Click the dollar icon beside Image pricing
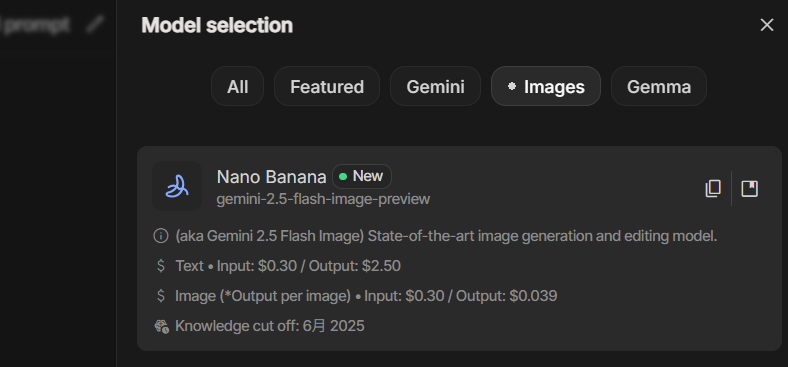Viewport: 788px width, 367px height. coord(161,296)
